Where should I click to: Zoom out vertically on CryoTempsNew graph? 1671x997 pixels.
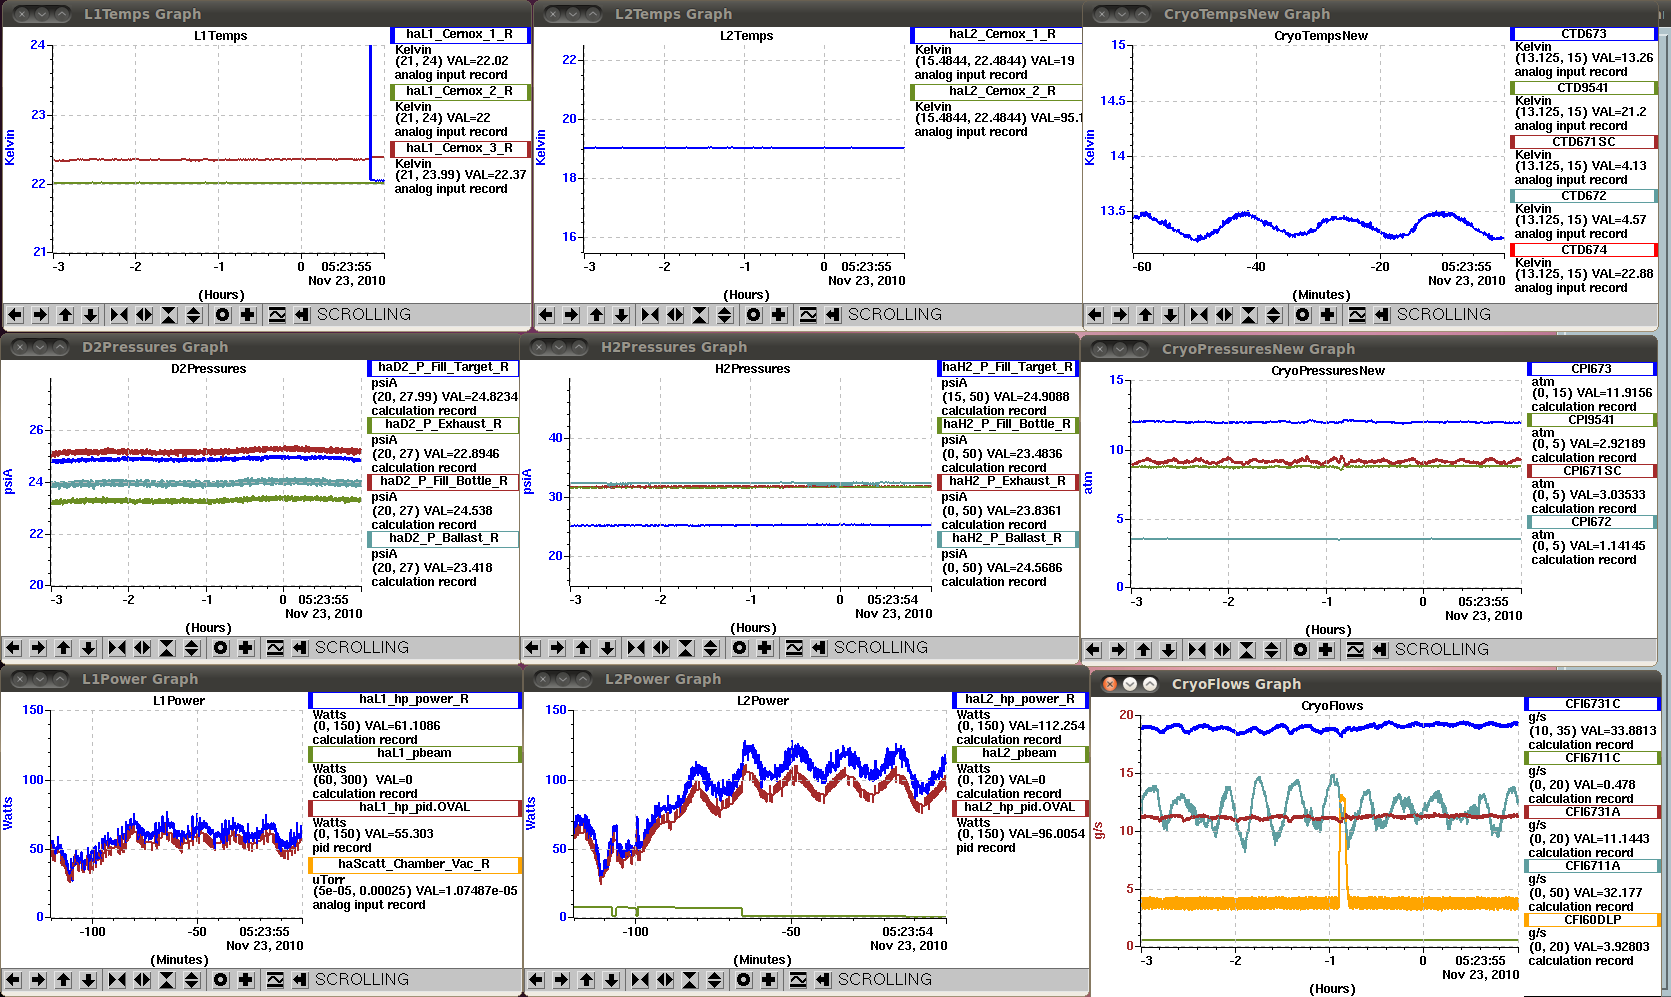[x=1274, y=315]
